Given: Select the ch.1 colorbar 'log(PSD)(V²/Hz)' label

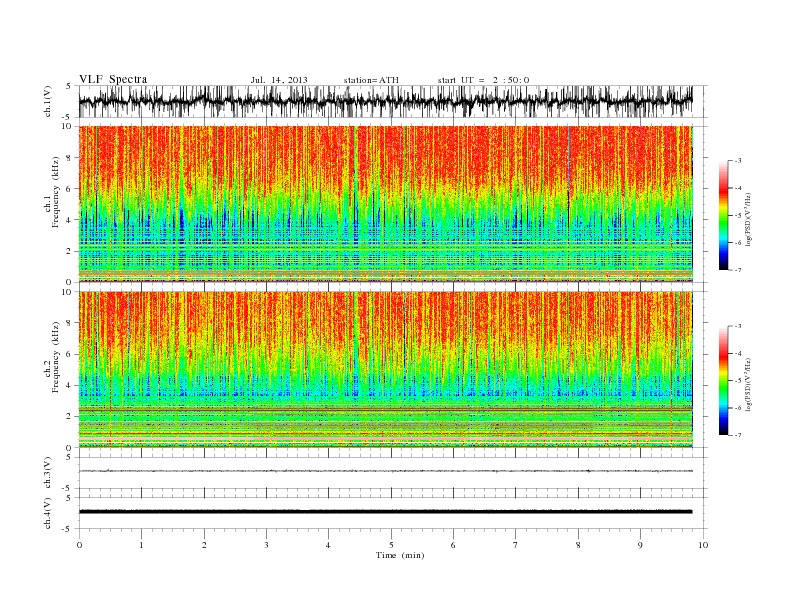Looking at the screenshot, I should (748, 218).
